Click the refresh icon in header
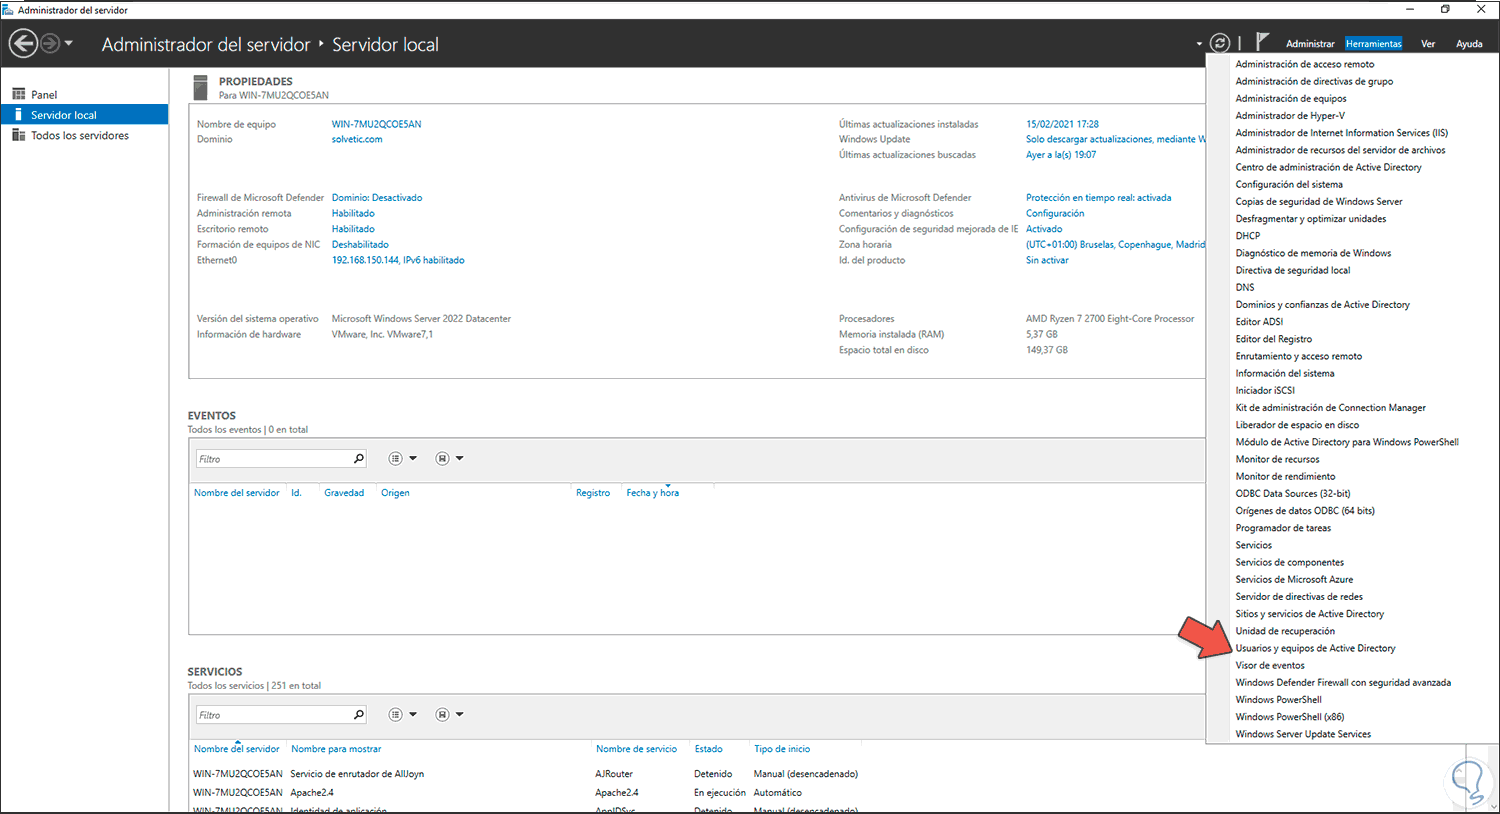1500x814 pixels. click(x=1219, y=43)
